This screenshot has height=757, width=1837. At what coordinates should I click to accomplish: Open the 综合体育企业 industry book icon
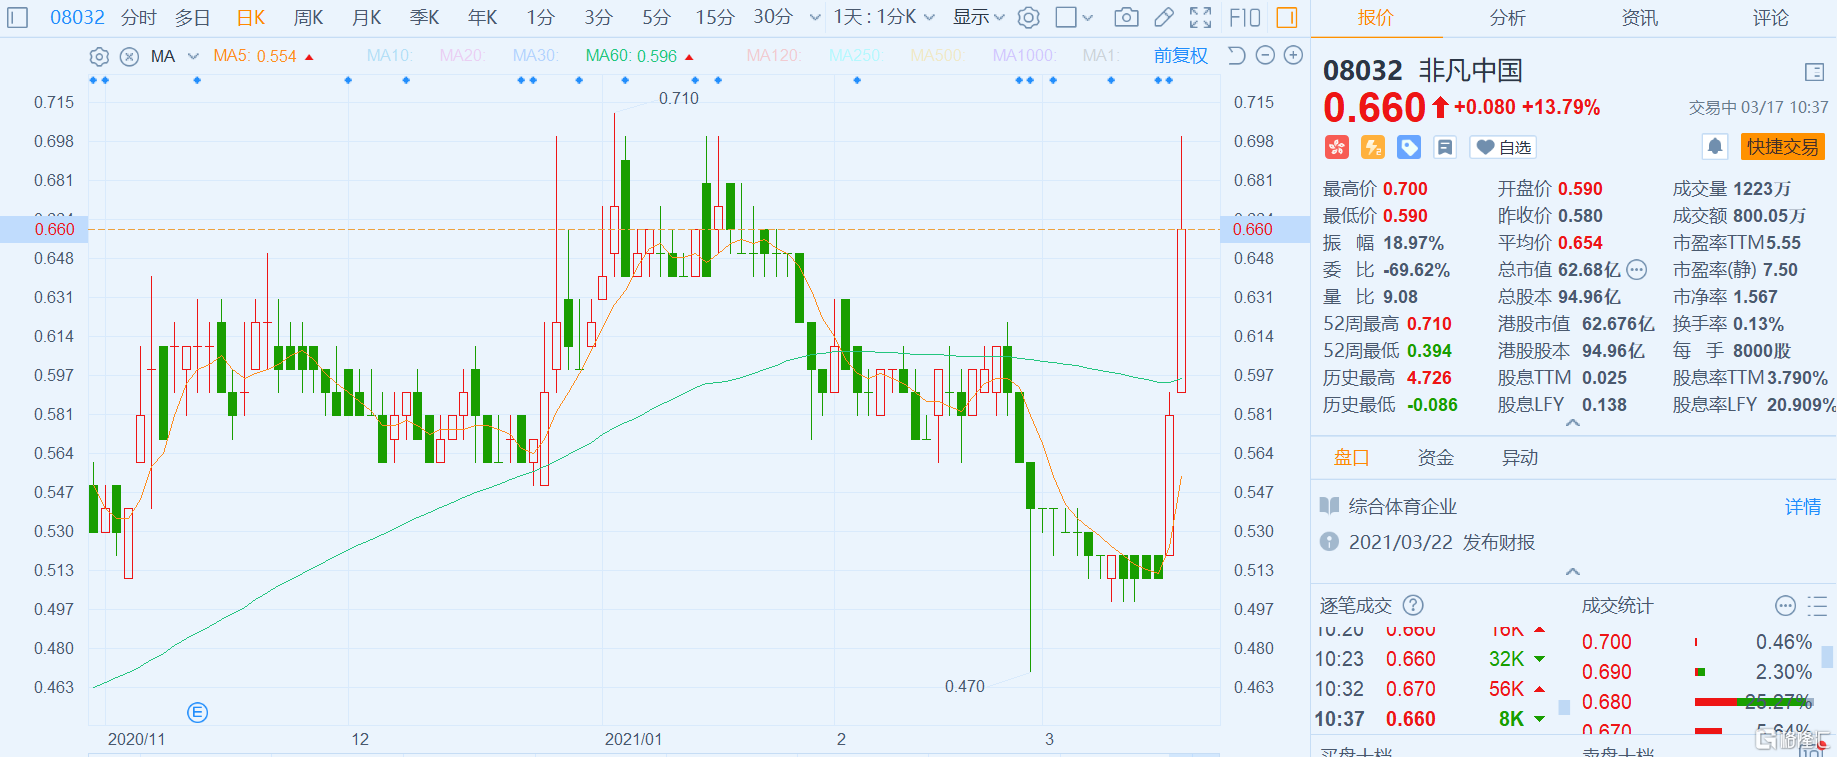click(1329, 506)
